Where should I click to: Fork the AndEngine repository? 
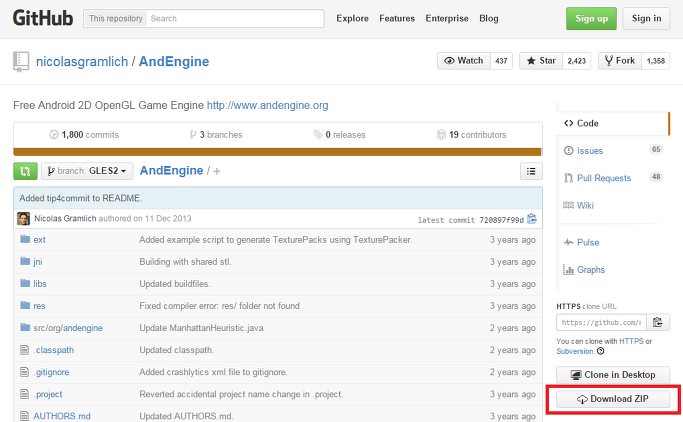tap(620, 61)
